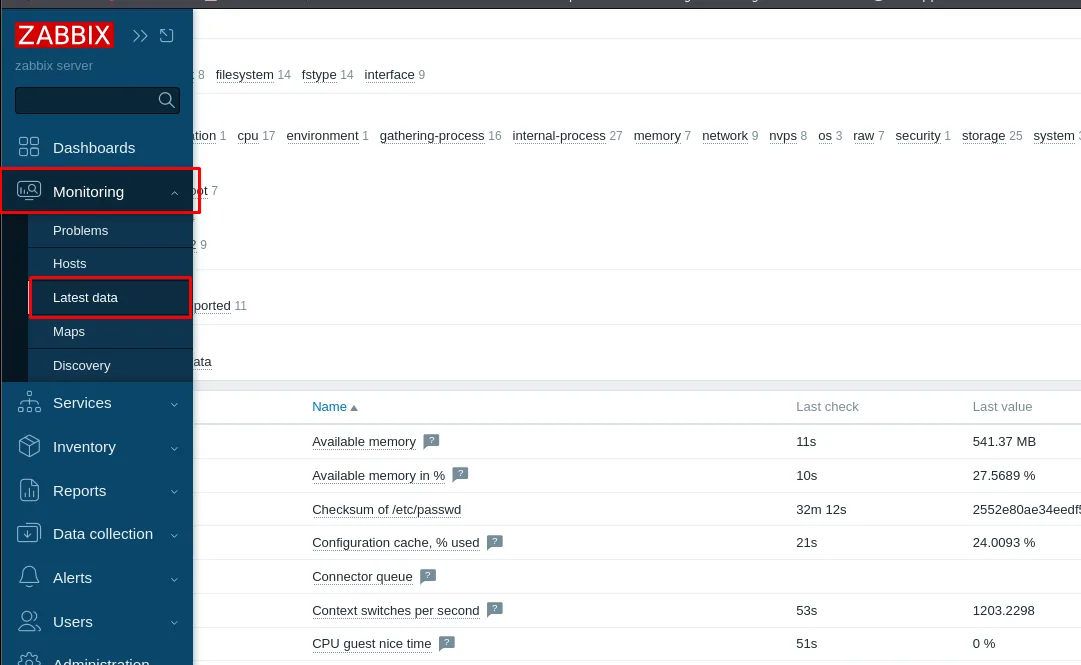Filter by interface tag

tap(389, 74)
